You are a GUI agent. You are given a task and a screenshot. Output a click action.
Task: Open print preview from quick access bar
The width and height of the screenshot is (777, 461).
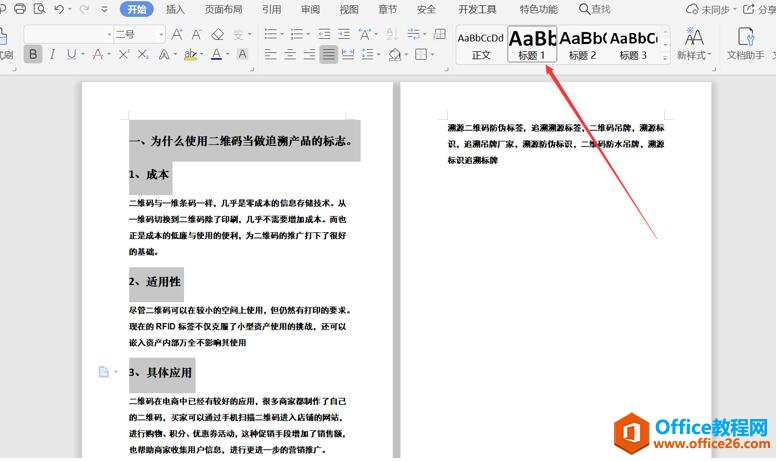39,8
